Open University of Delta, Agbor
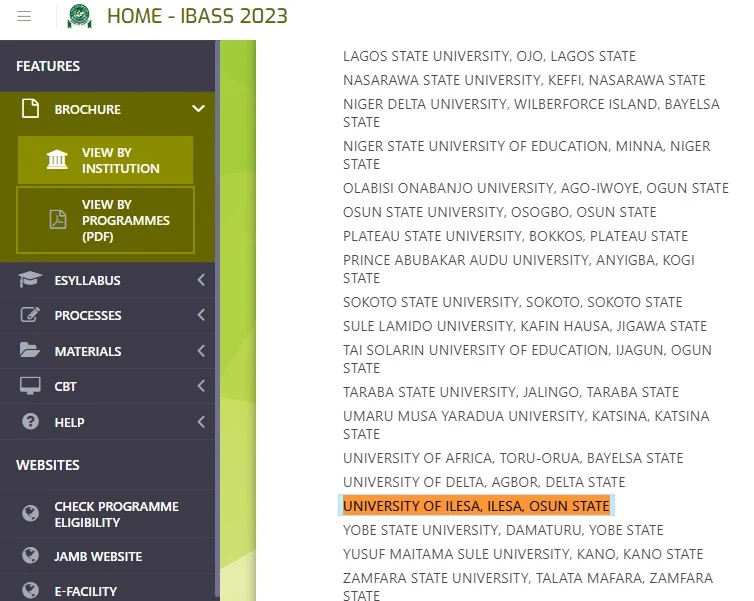This screenshot has width=754, height=601. [x=484, y=482]
